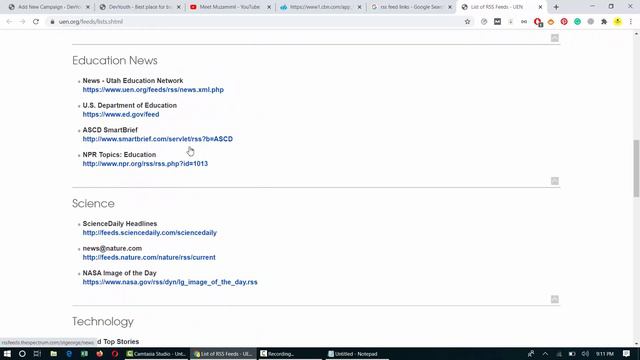Click the scrollbar down arrow
The image size is (640, 360).
636,343
